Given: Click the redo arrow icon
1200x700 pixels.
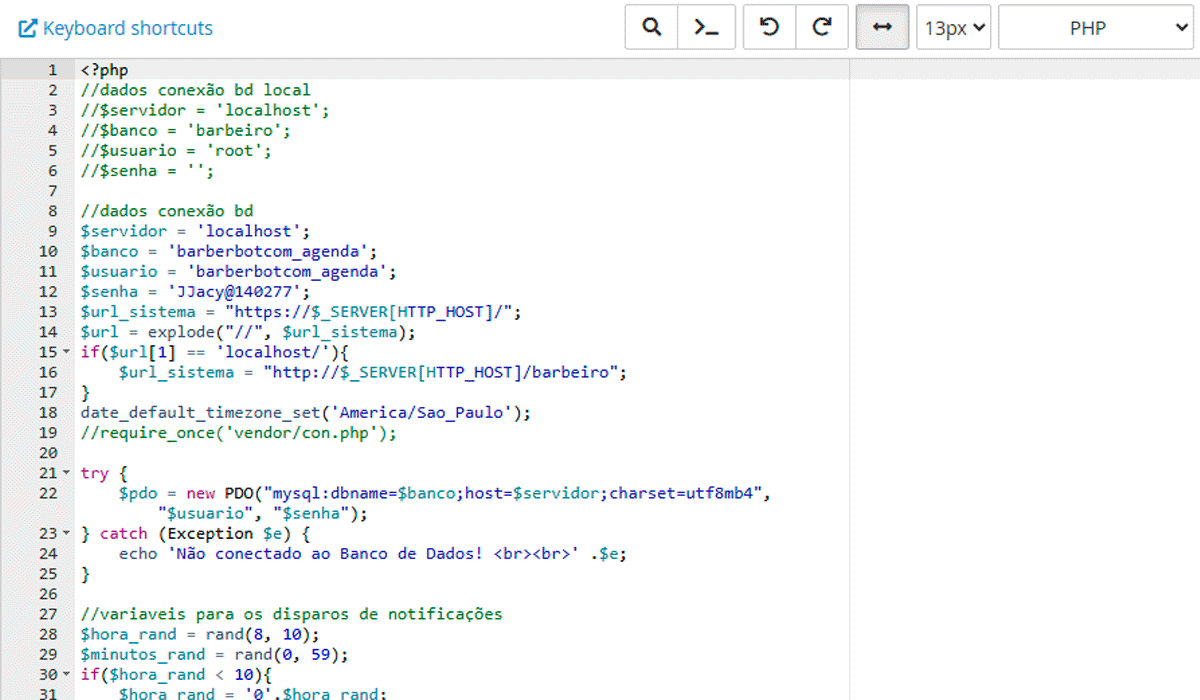Looking at the screenshot, I should 822,28.
